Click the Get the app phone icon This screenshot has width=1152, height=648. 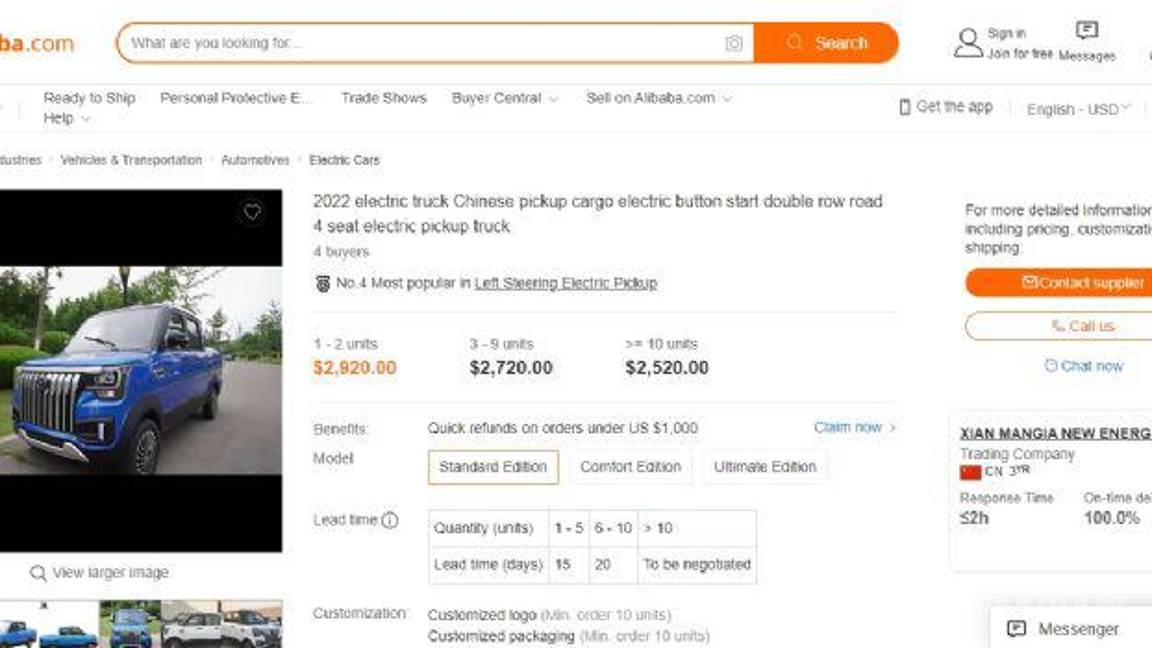[x=905, y=107]
